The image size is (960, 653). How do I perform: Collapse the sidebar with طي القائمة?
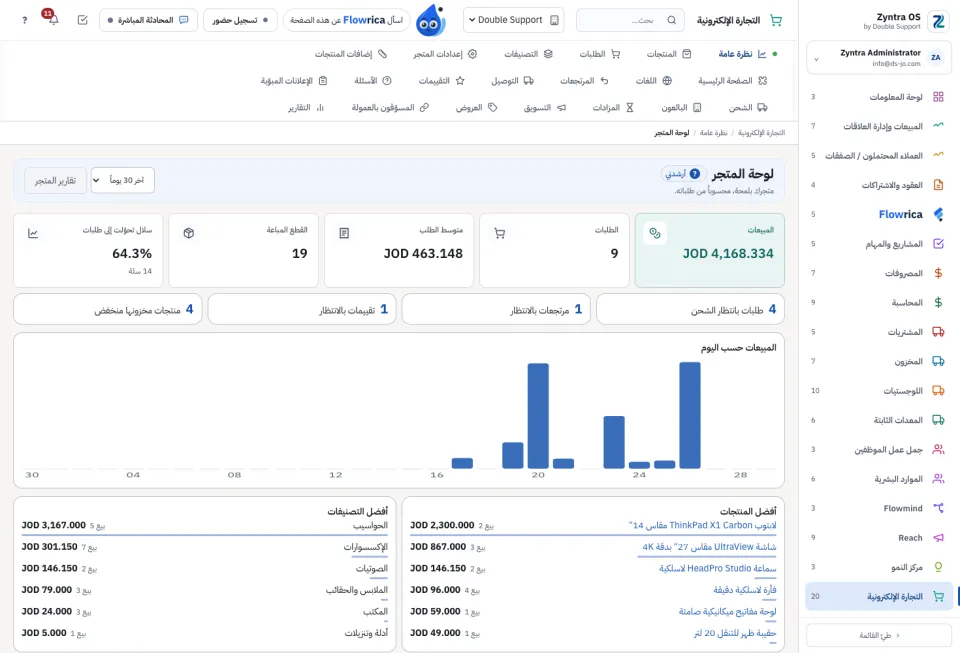pos(879,635)
